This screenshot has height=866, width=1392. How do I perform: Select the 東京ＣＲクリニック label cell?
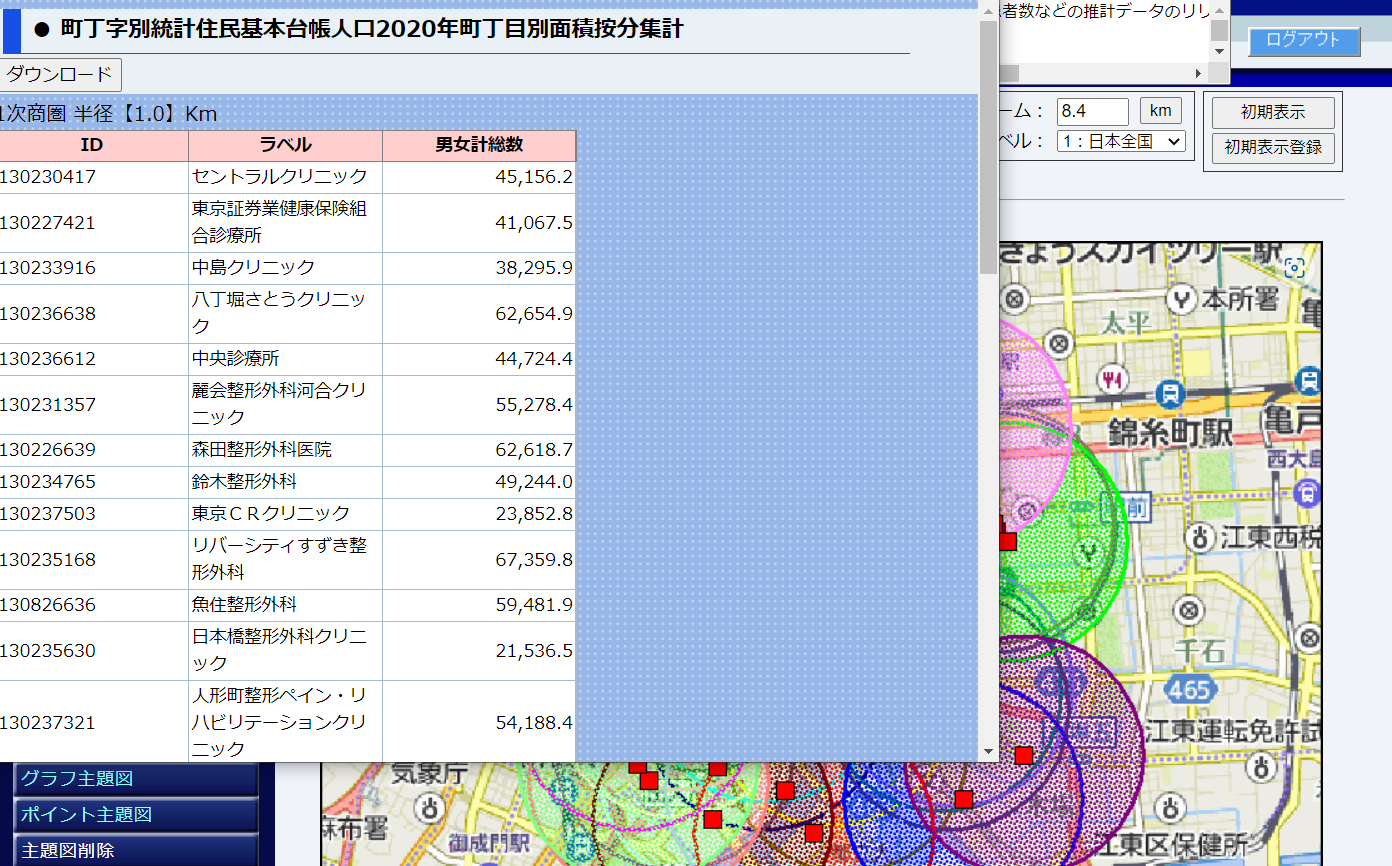click(x=285, y=514)
